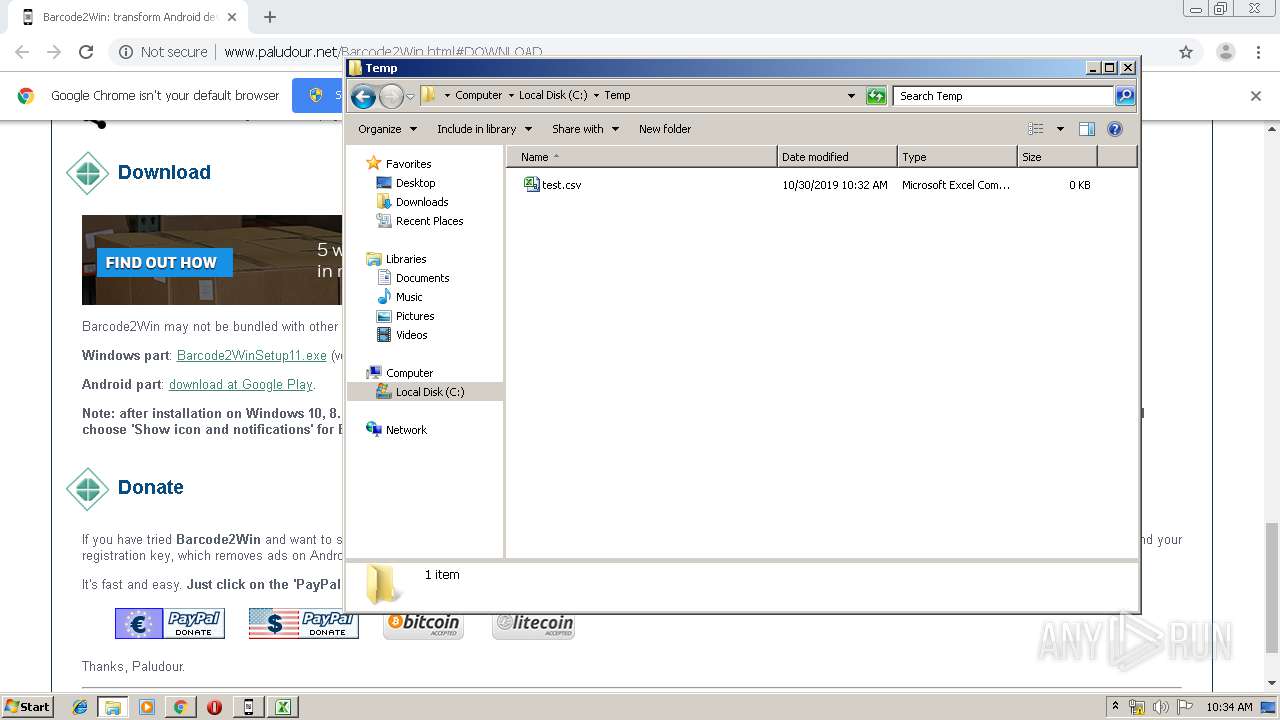Select Desktop in Favorites

pyautogui.click(x=415, y=183)
